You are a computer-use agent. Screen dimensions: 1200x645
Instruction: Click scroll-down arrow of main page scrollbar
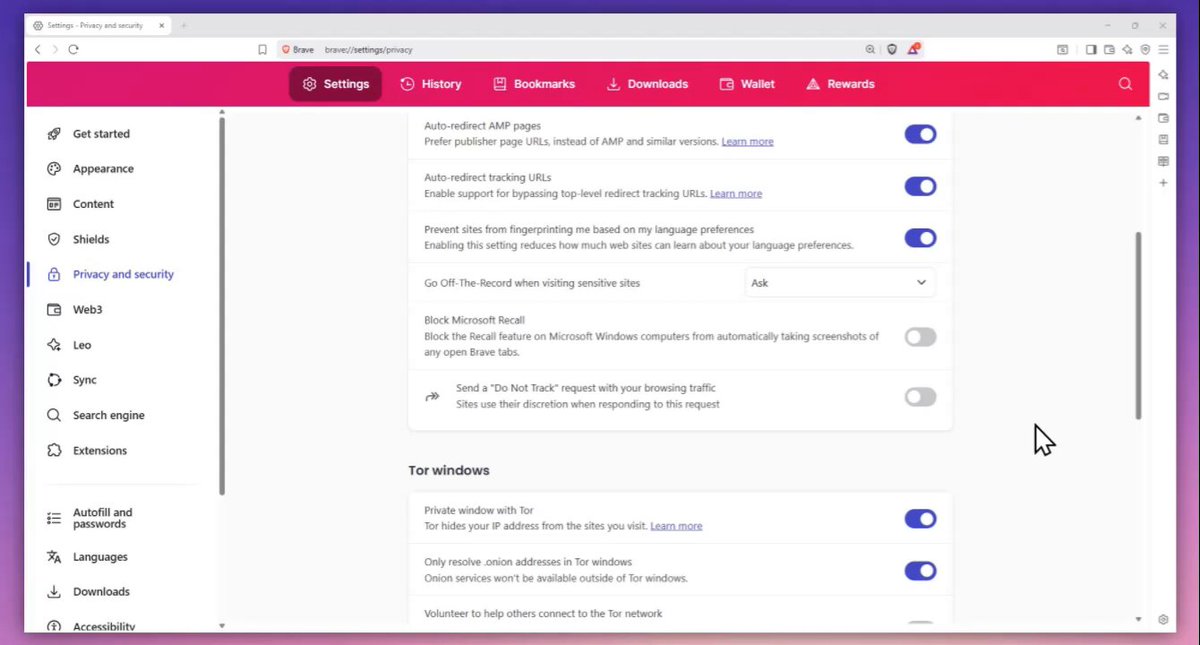(x=1138, y=620)
